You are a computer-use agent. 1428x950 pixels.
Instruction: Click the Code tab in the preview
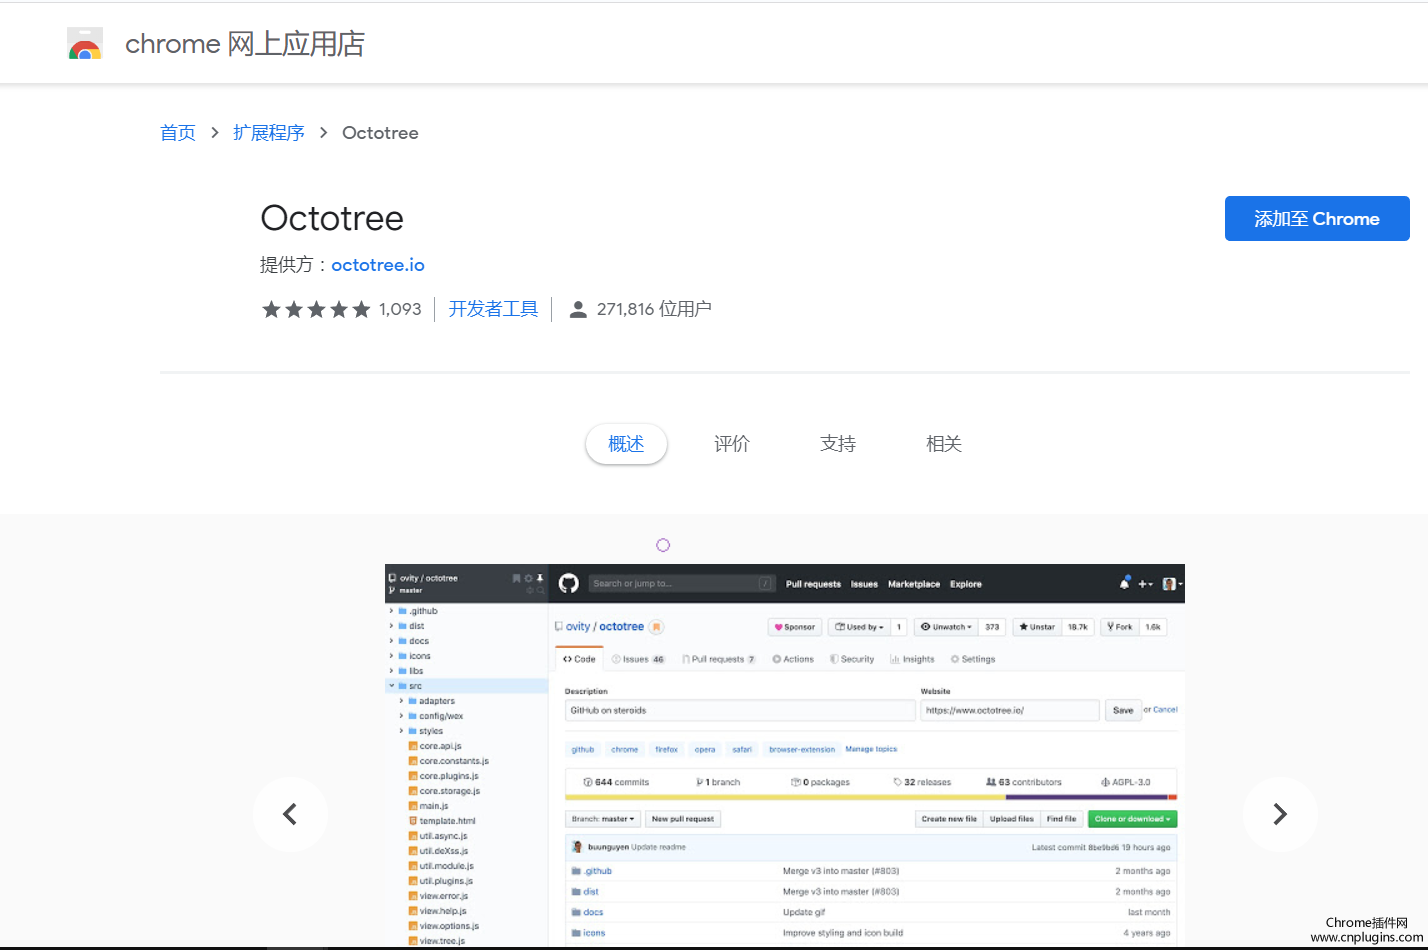tap(579, 659)
